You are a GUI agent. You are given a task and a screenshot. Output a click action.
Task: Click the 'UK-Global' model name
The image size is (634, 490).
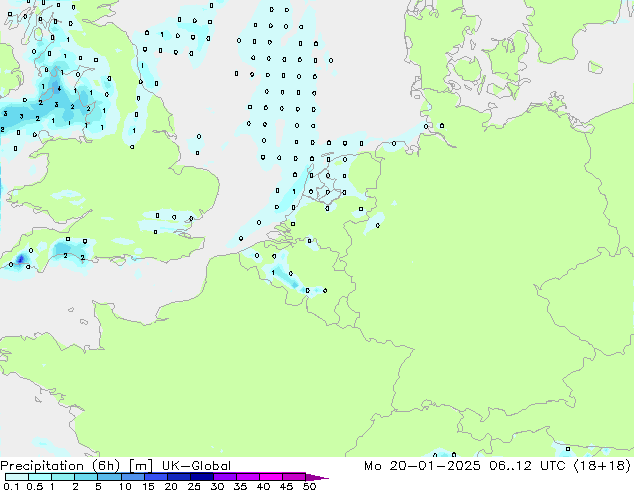pos(196,466)
